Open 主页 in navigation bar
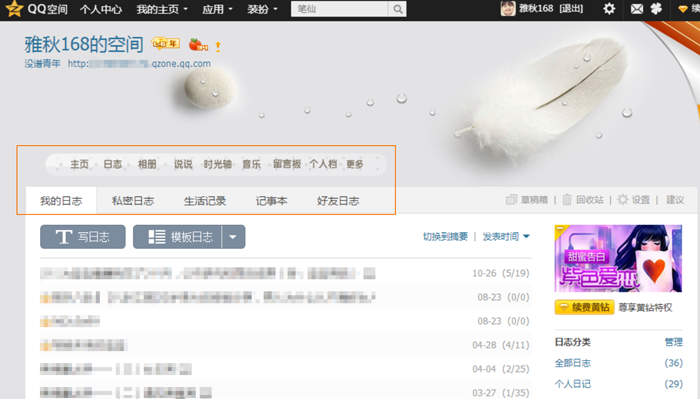This screenshot has width=700, height=399. point(79,164)
